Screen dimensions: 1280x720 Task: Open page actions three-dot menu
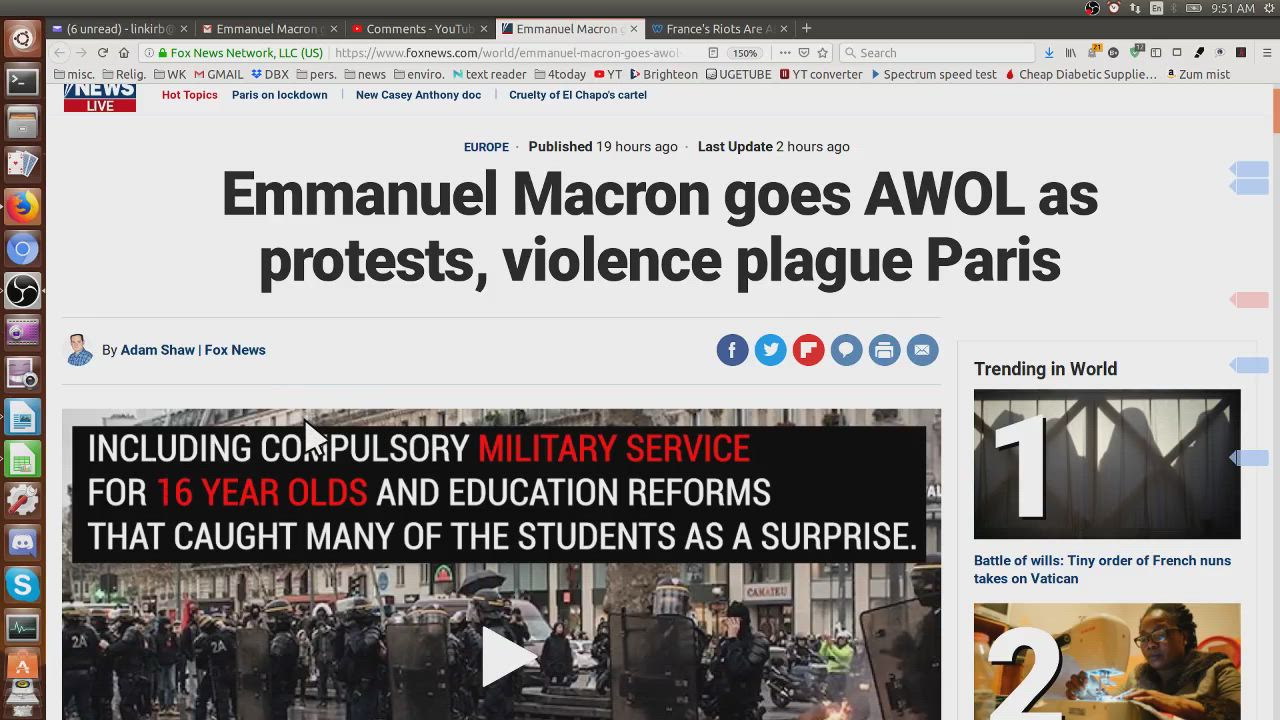point(785,53)
